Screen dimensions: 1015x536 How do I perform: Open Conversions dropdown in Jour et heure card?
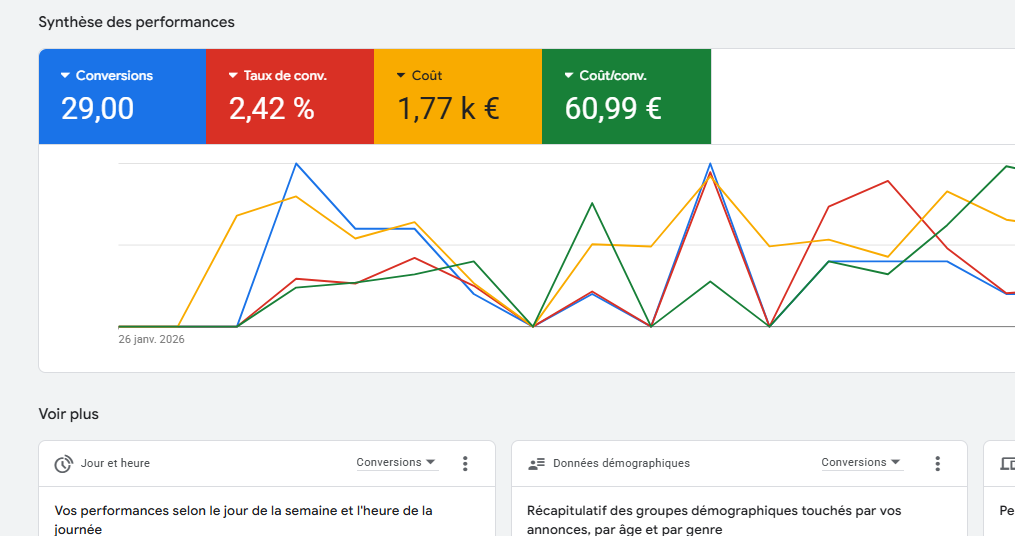point(397,462)
